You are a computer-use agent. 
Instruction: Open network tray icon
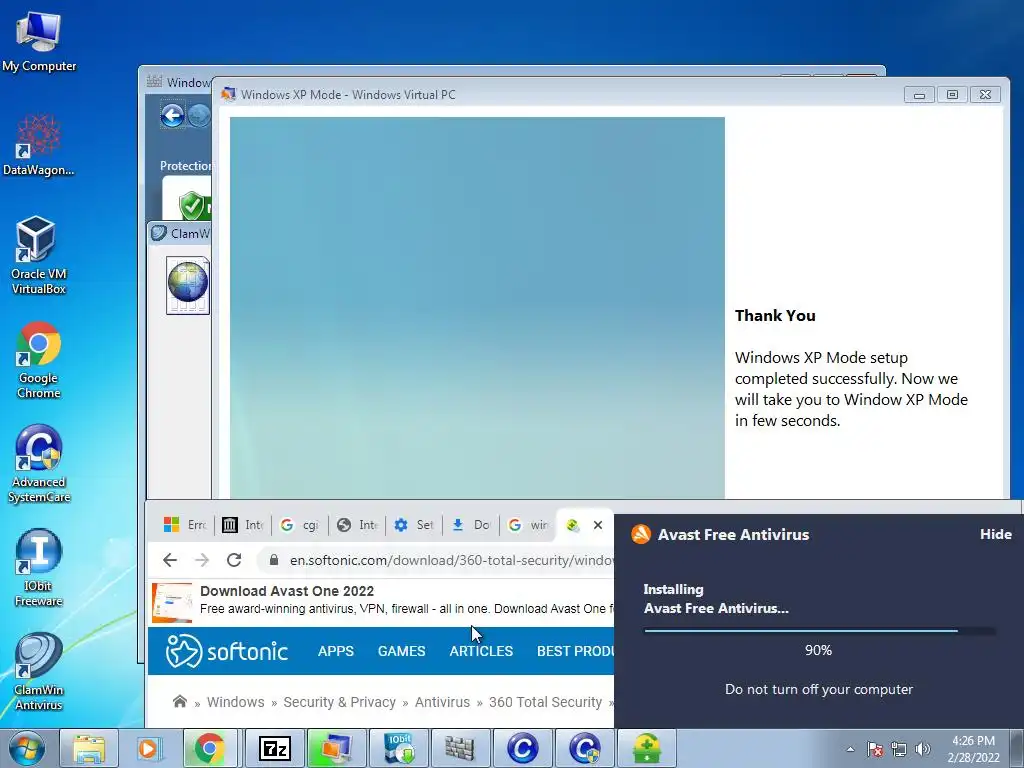899,749
